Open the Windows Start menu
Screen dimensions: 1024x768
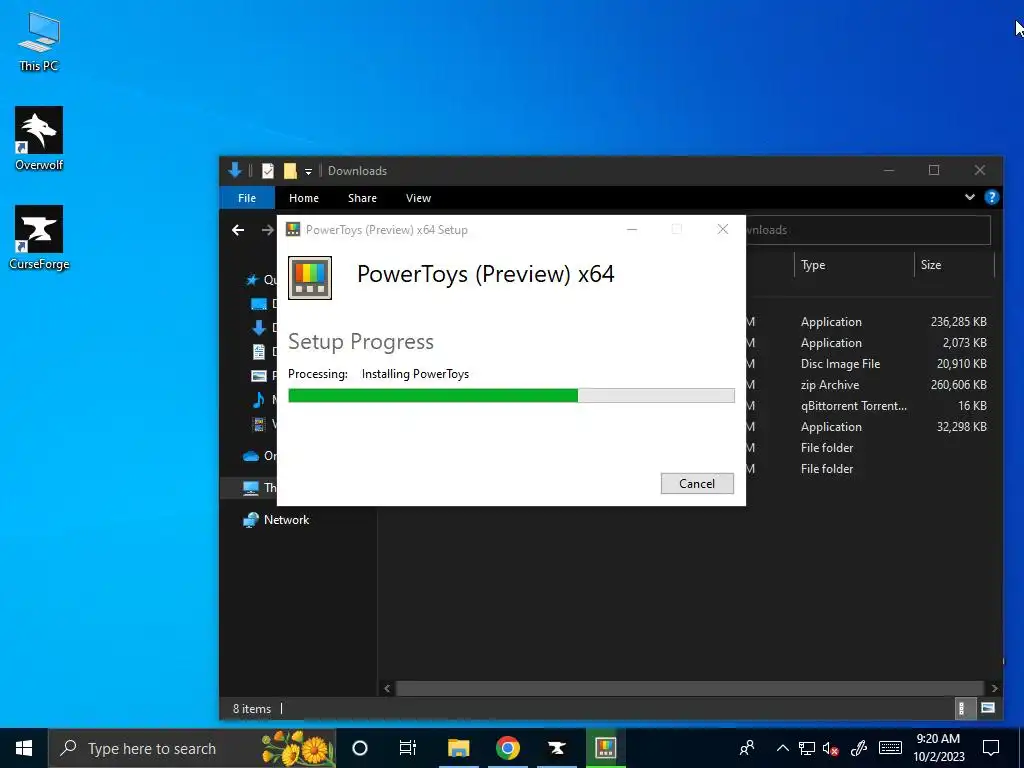pos(24,748)
